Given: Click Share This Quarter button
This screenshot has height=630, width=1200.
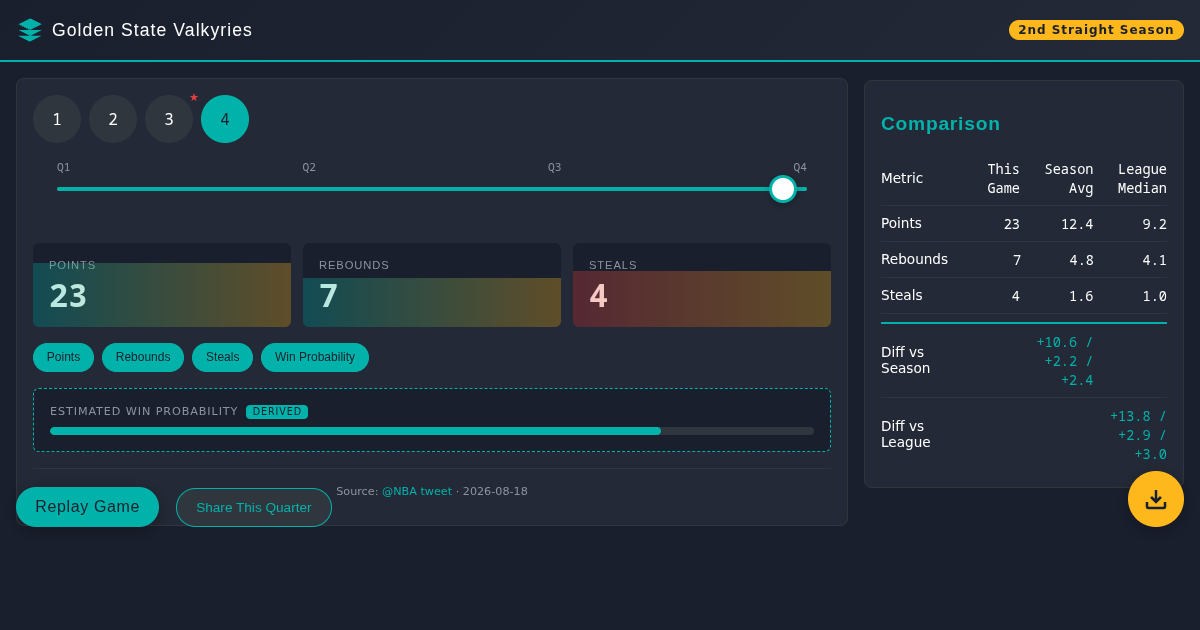Looking at the screenshot, I should click(254, 507).
